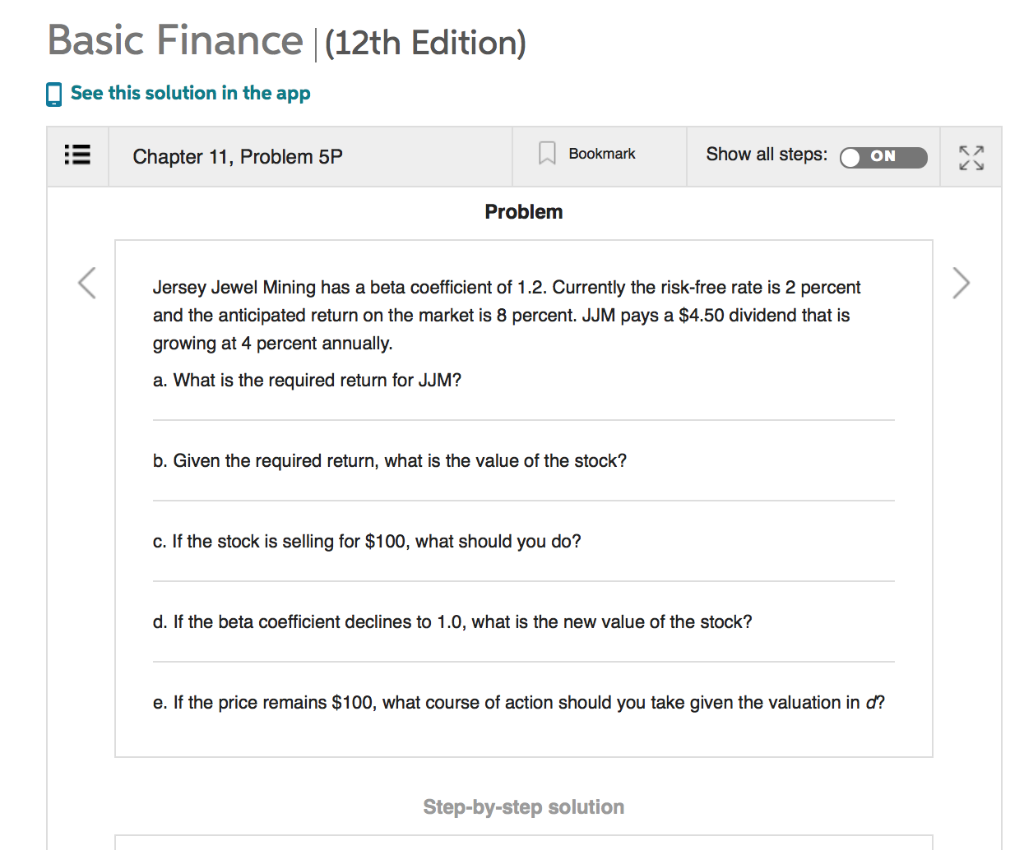
Task: Click the ON toggle knob
Action: pos(849,157)
